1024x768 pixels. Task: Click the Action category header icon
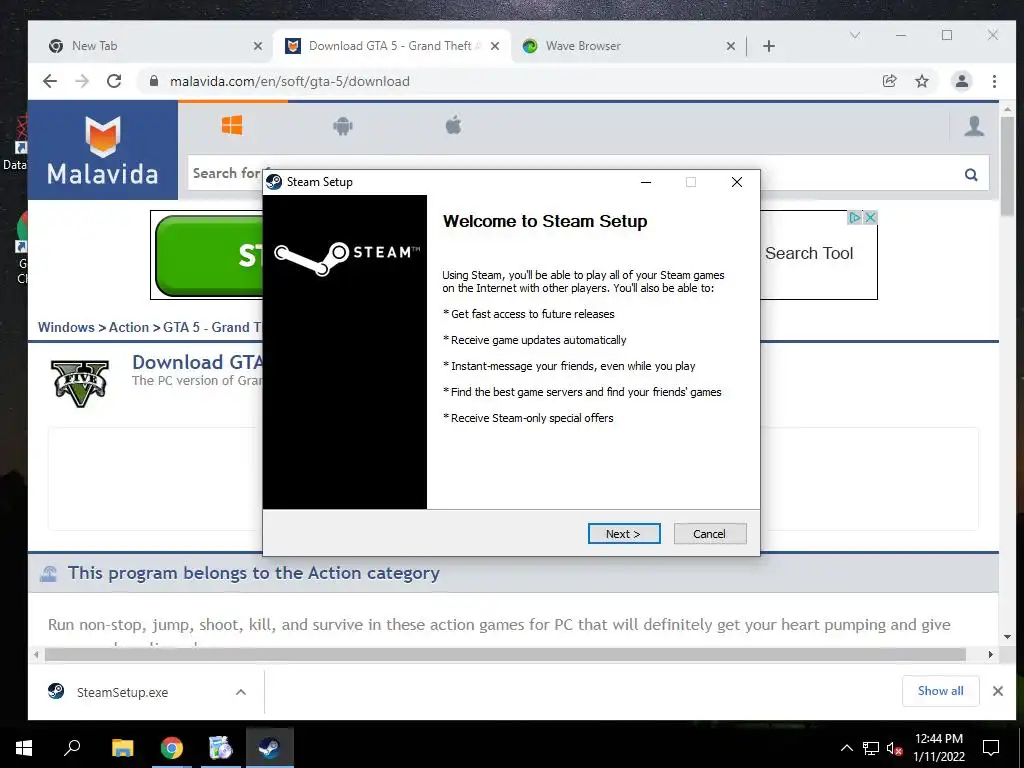coord(48,573)
